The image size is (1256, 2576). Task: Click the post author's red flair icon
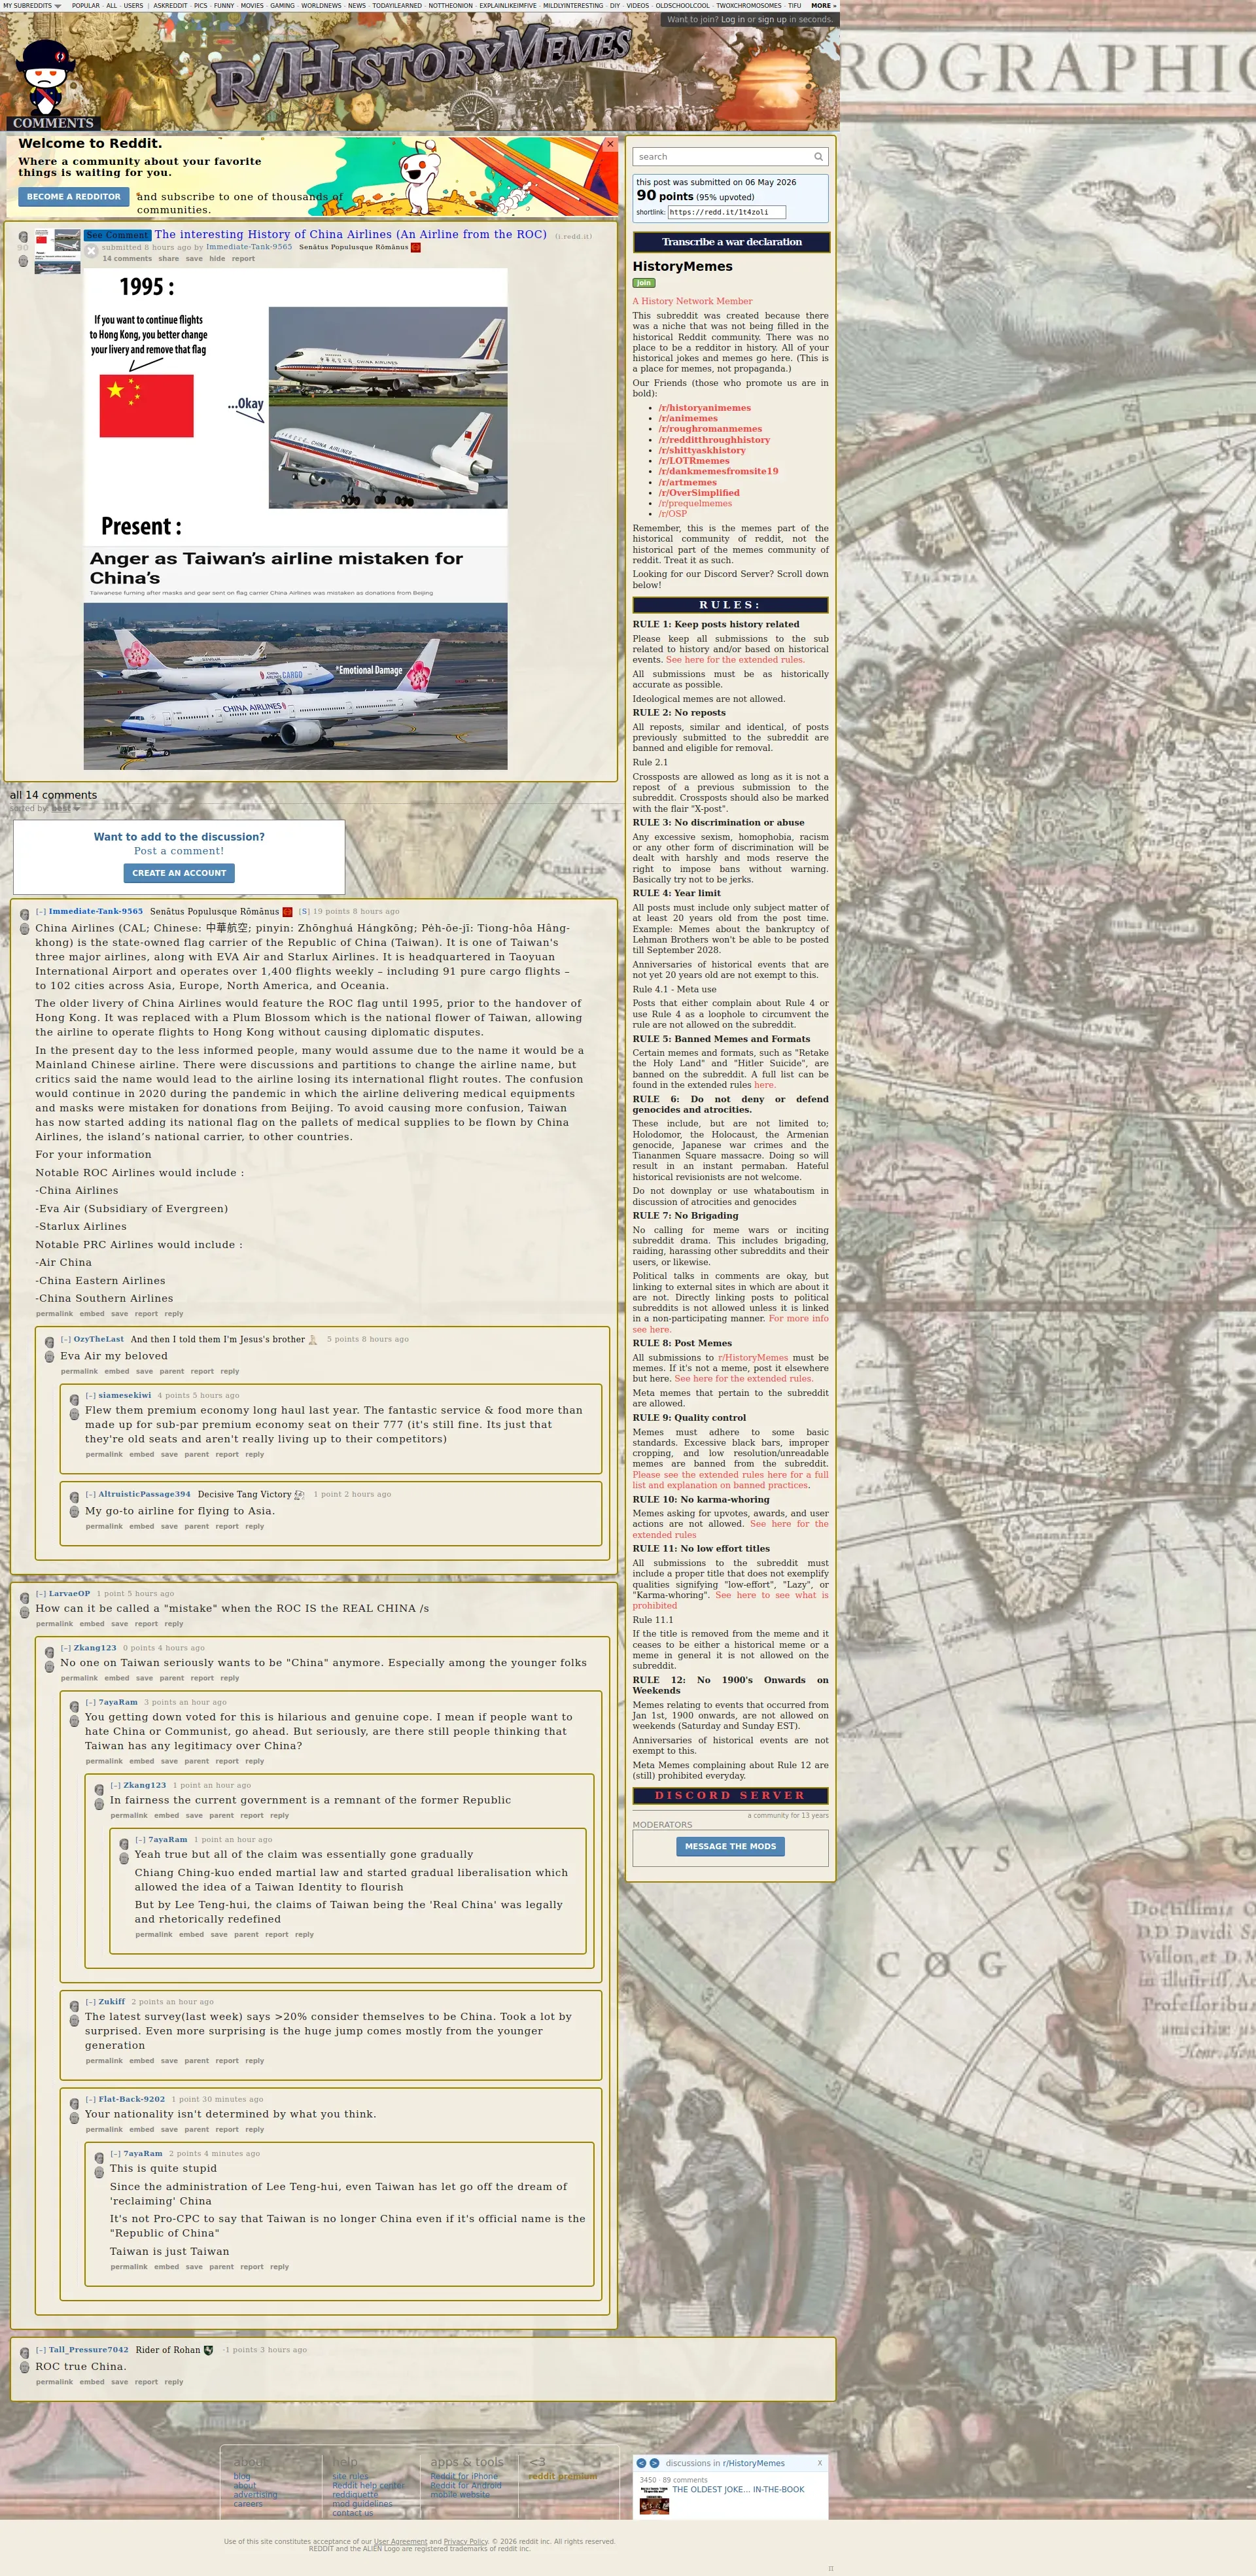coord(416,247)
